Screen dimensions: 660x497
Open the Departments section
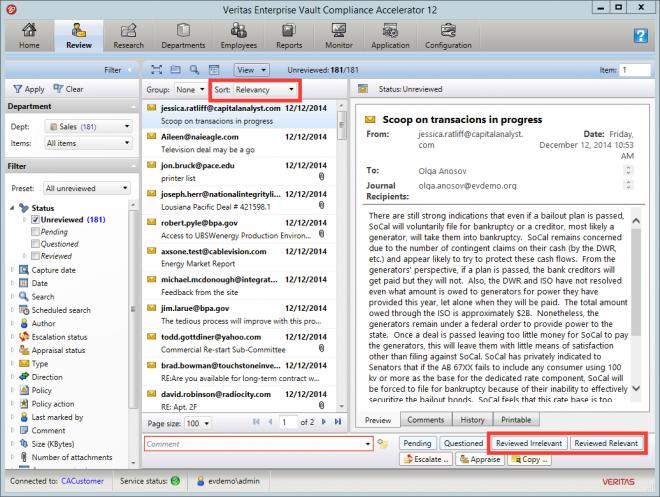click(183, 36)
